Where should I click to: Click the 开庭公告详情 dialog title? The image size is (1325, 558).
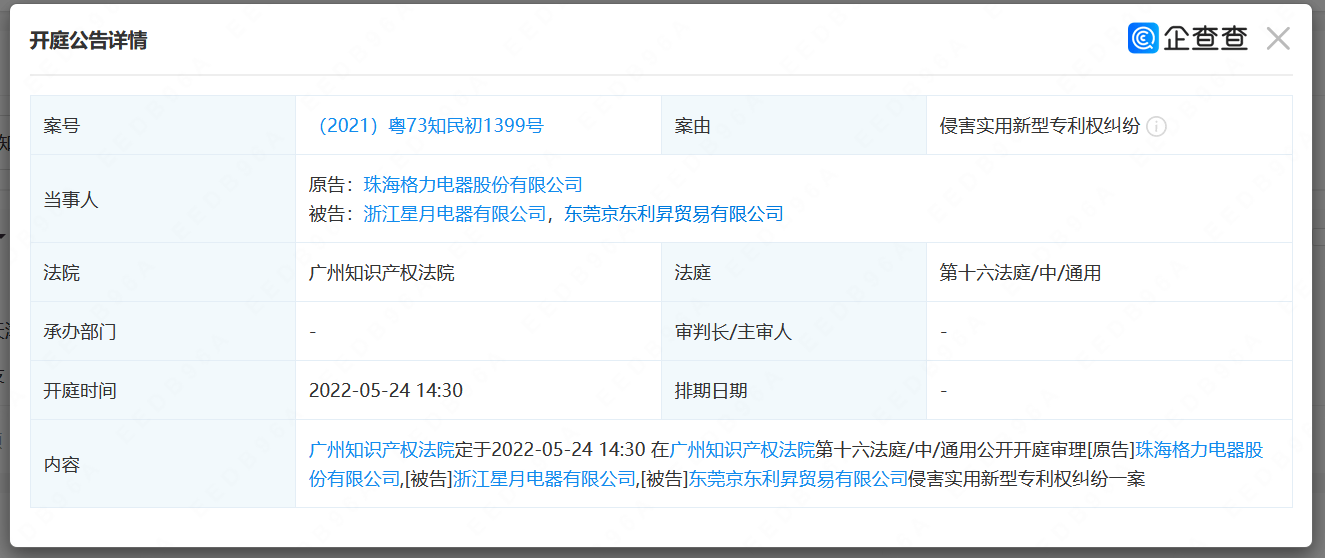88,41
